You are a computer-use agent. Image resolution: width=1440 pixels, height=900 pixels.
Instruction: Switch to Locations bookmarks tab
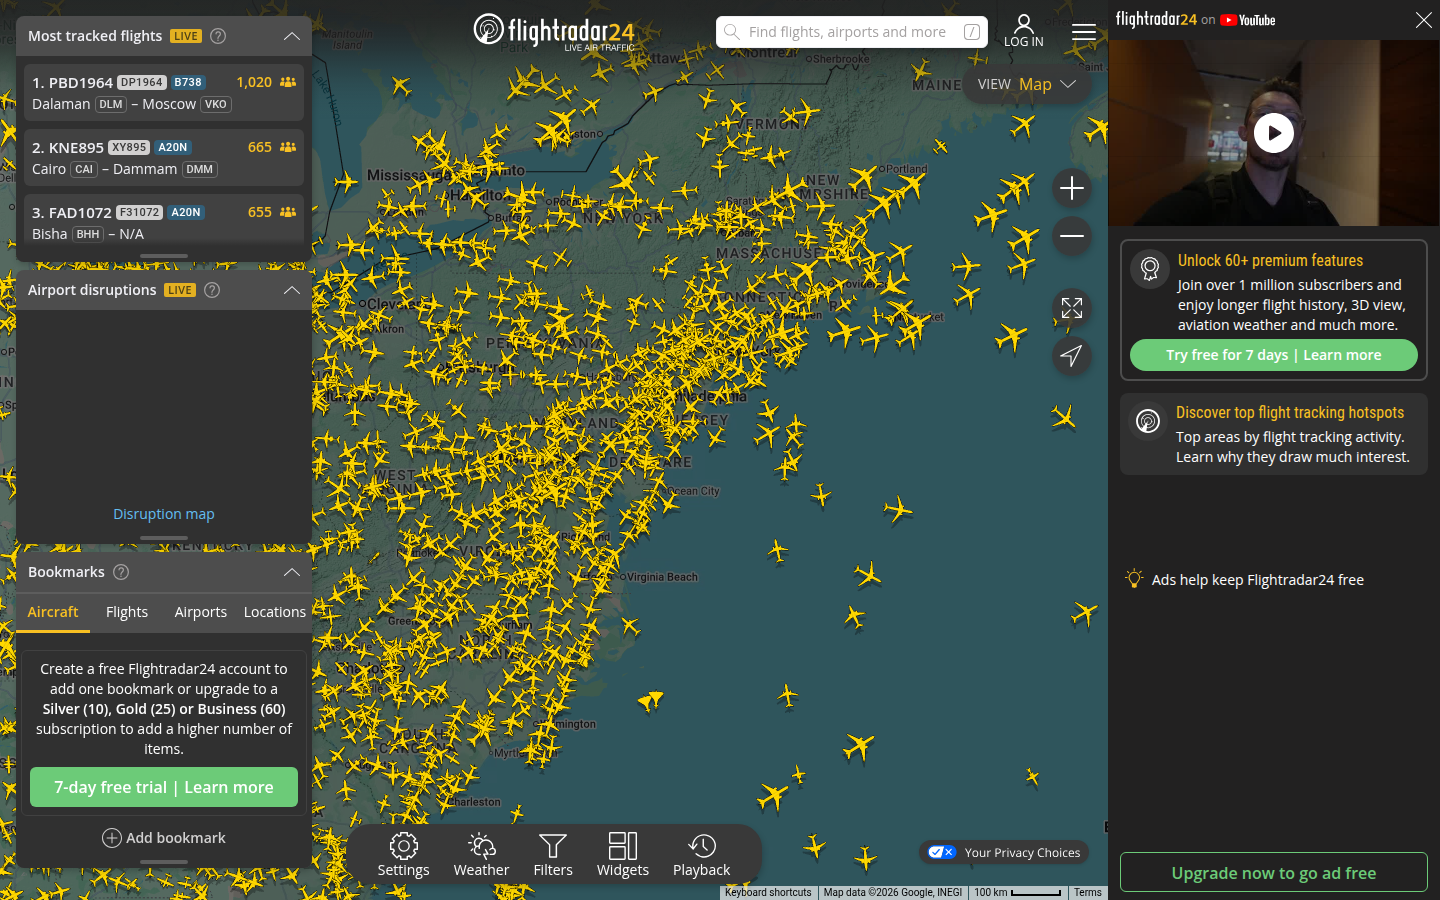[274, 612]
